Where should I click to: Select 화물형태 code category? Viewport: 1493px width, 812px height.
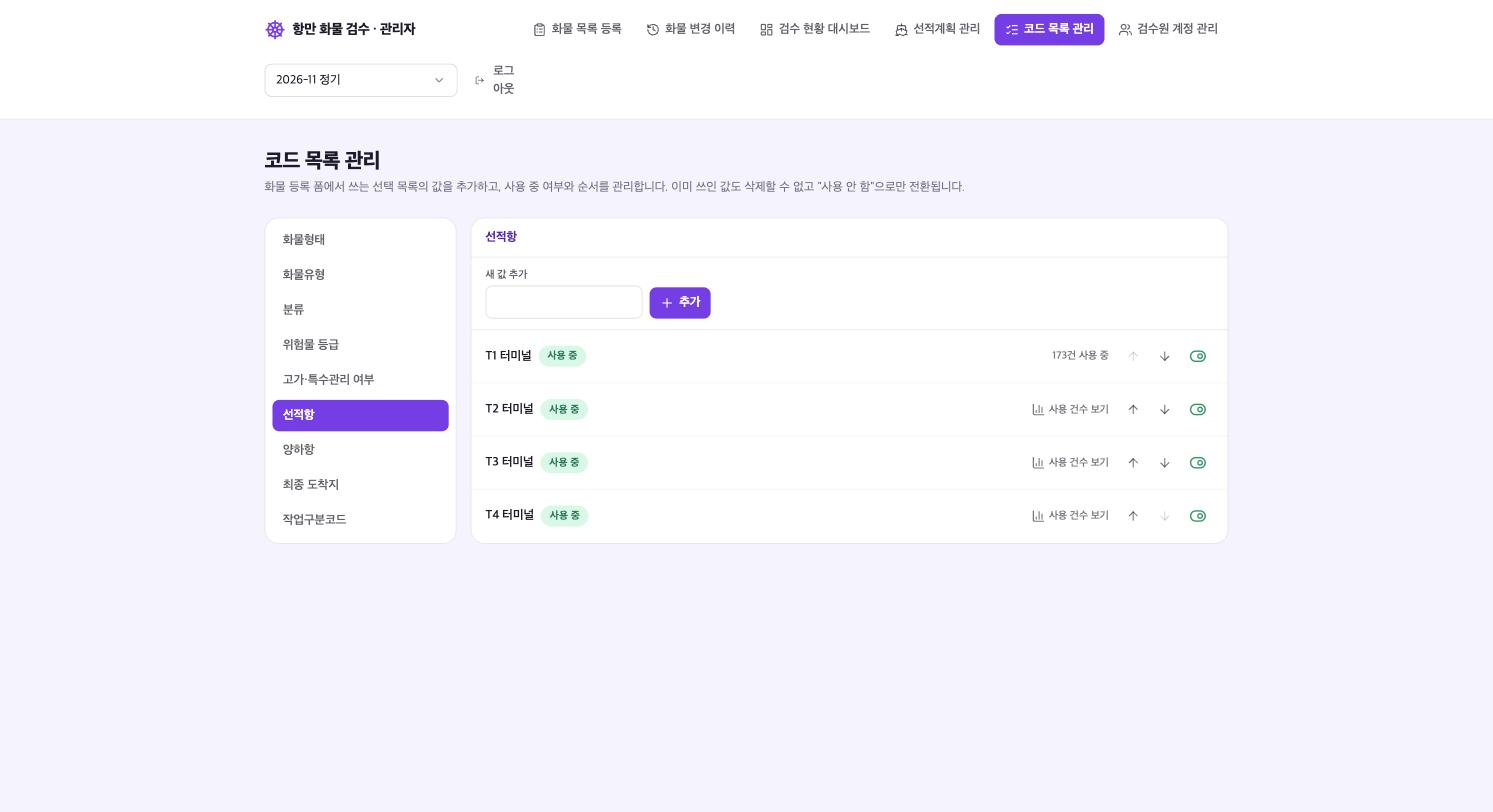[361, 240]
